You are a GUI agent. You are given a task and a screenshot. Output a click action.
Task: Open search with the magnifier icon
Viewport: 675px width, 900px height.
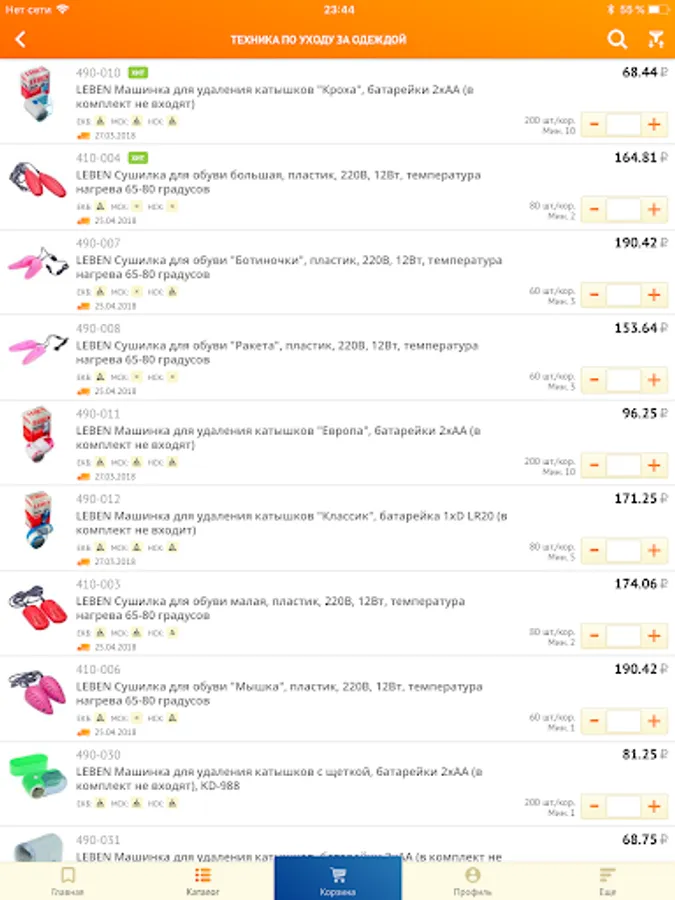coord(618,40)
